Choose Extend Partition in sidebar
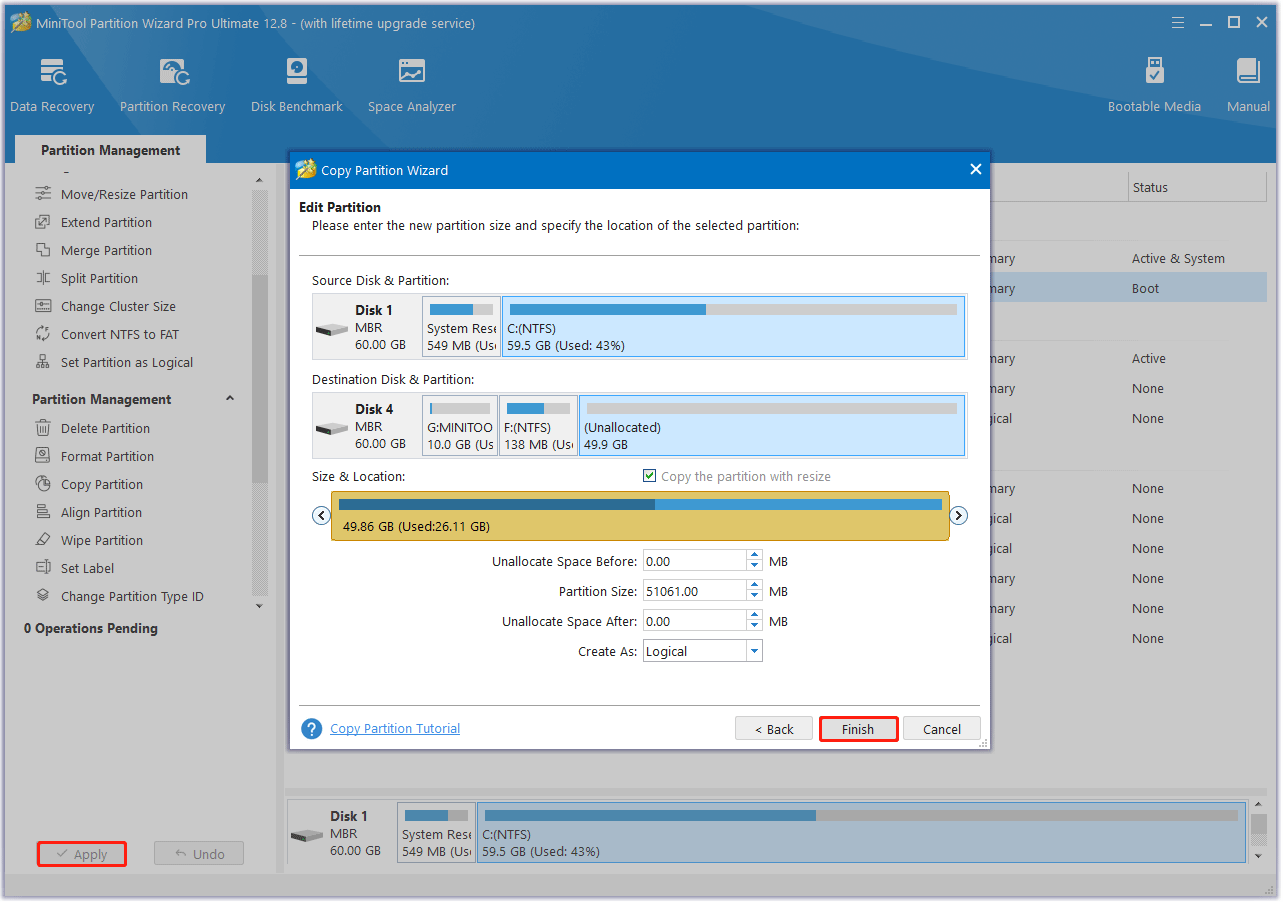The image size is (1283, 902). click(x=106, y=222)
